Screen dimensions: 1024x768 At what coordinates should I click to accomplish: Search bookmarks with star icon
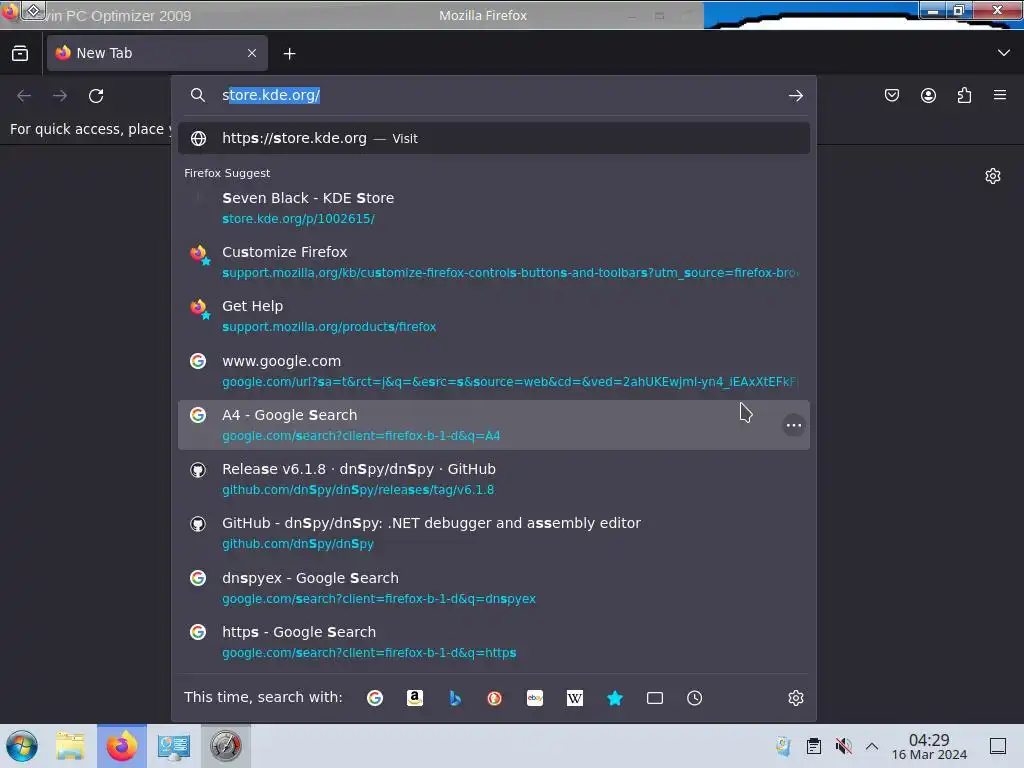pyautogui.click(x=615, y=697)
